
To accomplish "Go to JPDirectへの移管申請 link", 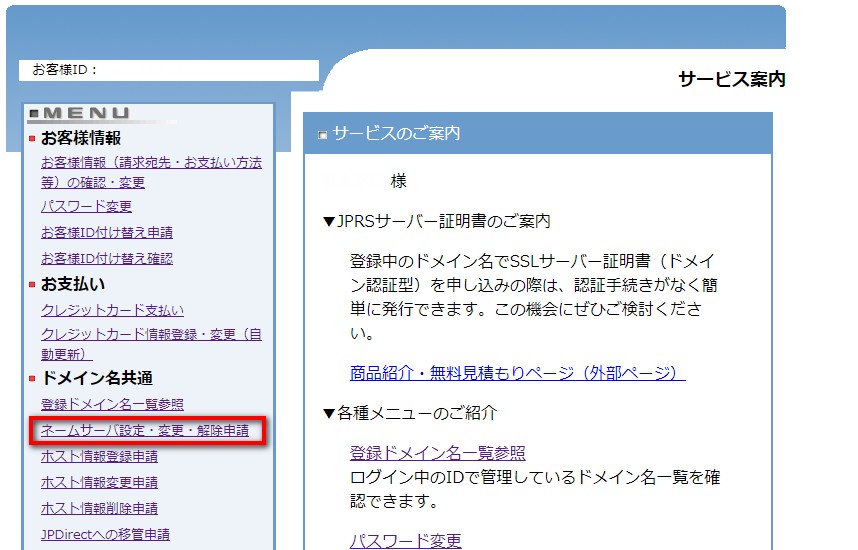I will point(105,534).
